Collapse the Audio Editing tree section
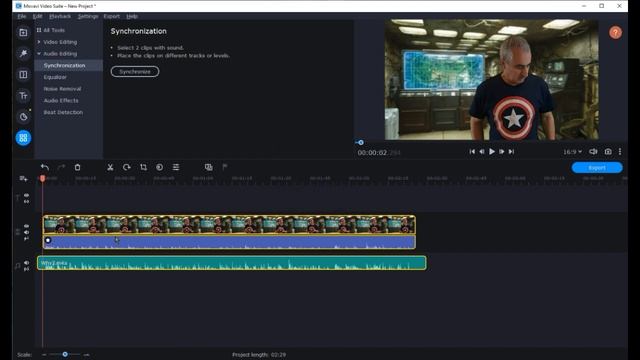640x360 pixels. (39, 53)
